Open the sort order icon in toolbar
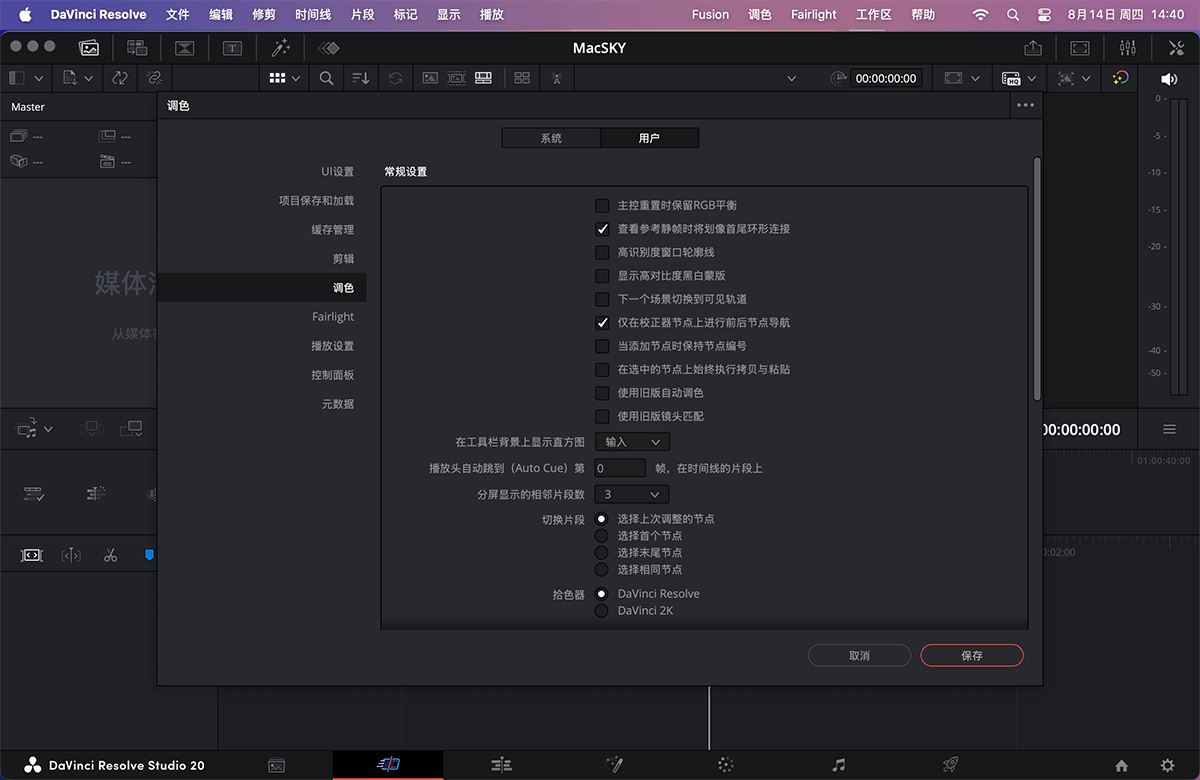Image resolution: width=1200 pixels, height=780 pixels. 360,78
